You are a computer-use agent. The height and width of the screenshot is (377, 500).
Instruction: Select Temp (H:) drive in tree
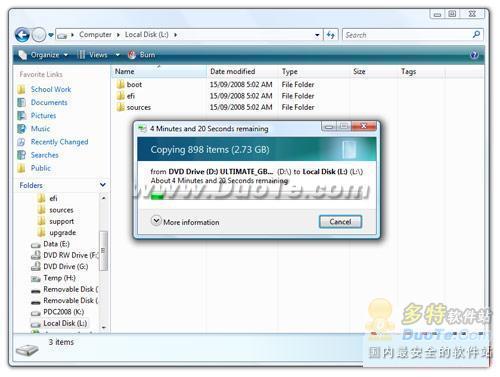(59, 278)
